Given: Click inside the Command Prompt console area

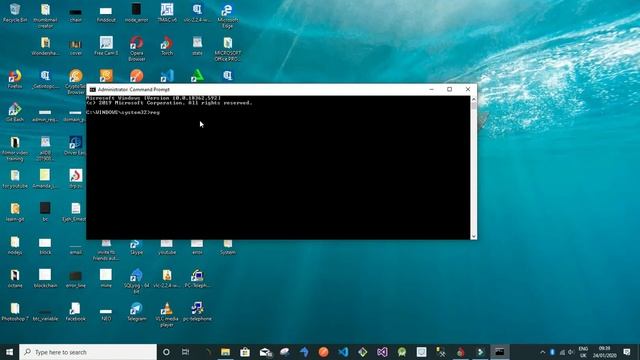Looking at the screenshot, I should 278,167.
